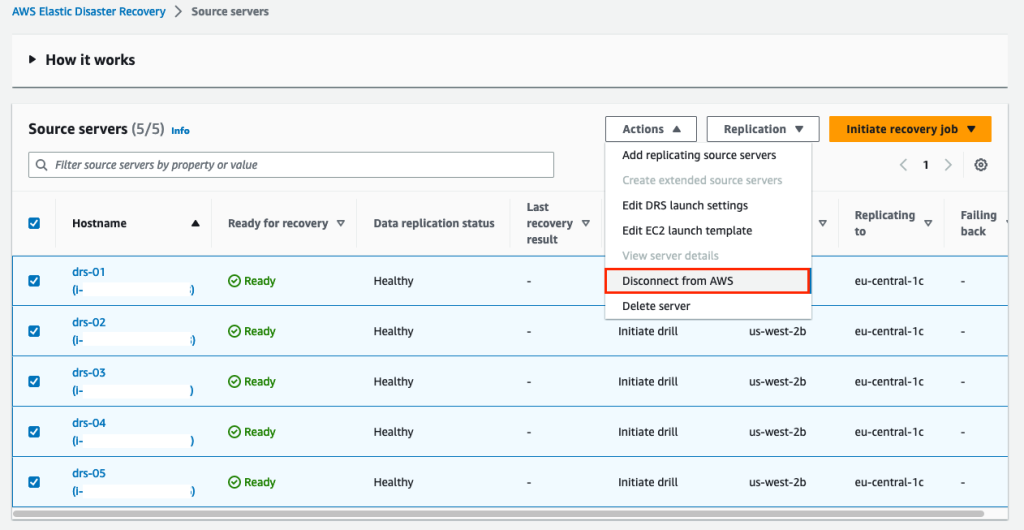Click Healthy status in drs-04 row

pos(393,431)
